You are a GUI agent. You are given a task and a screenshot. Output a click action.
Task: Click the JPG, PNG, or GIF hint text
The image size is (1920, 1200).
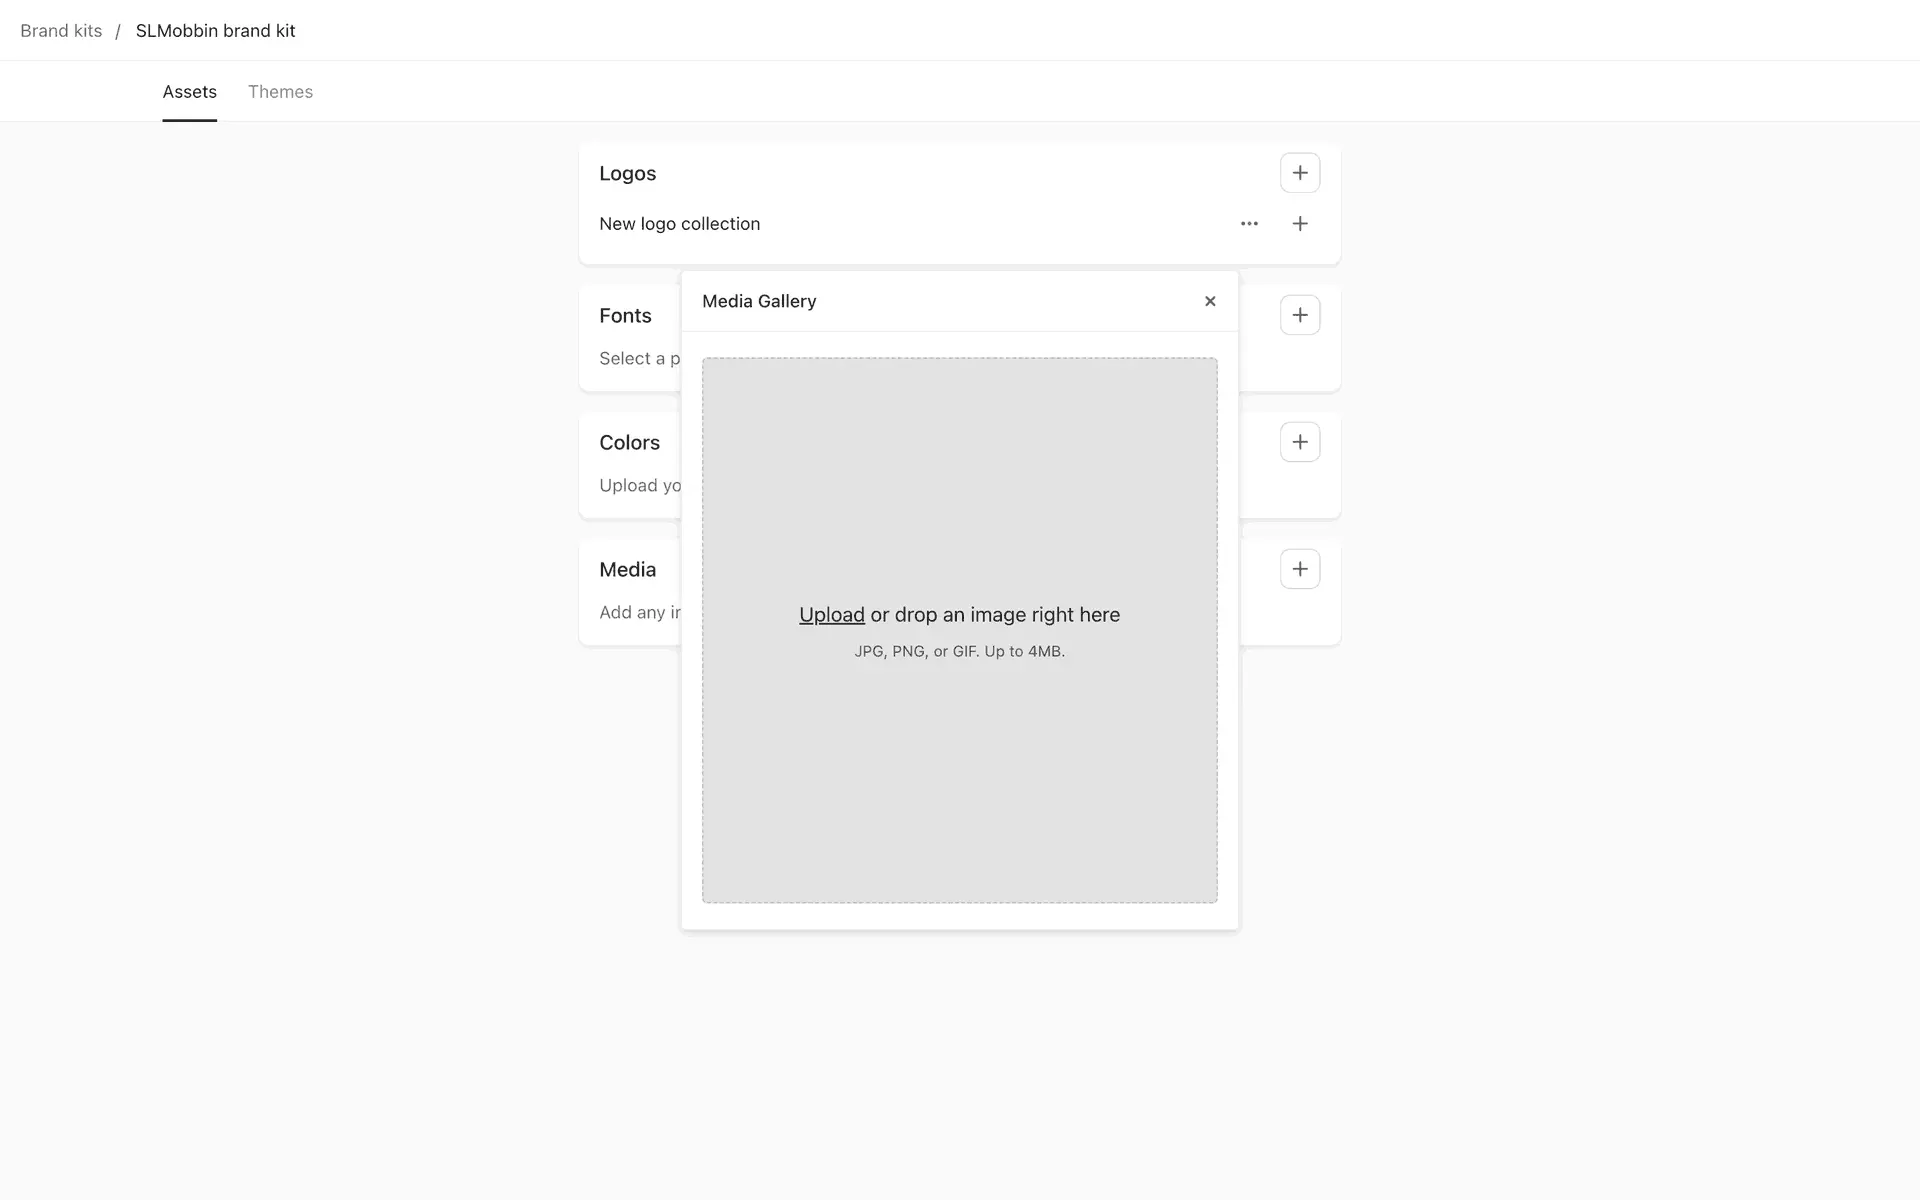pyautogui.click(x=959, y=651)
